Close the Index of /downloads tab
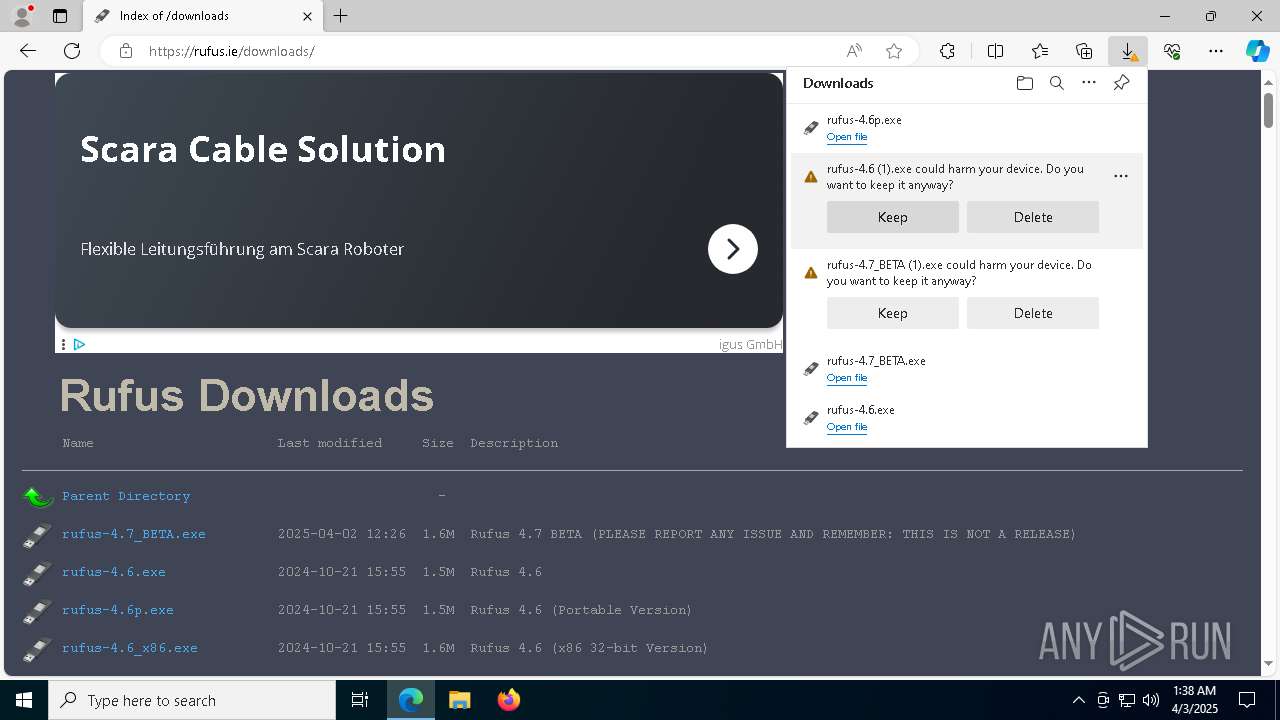 [307, 16]
